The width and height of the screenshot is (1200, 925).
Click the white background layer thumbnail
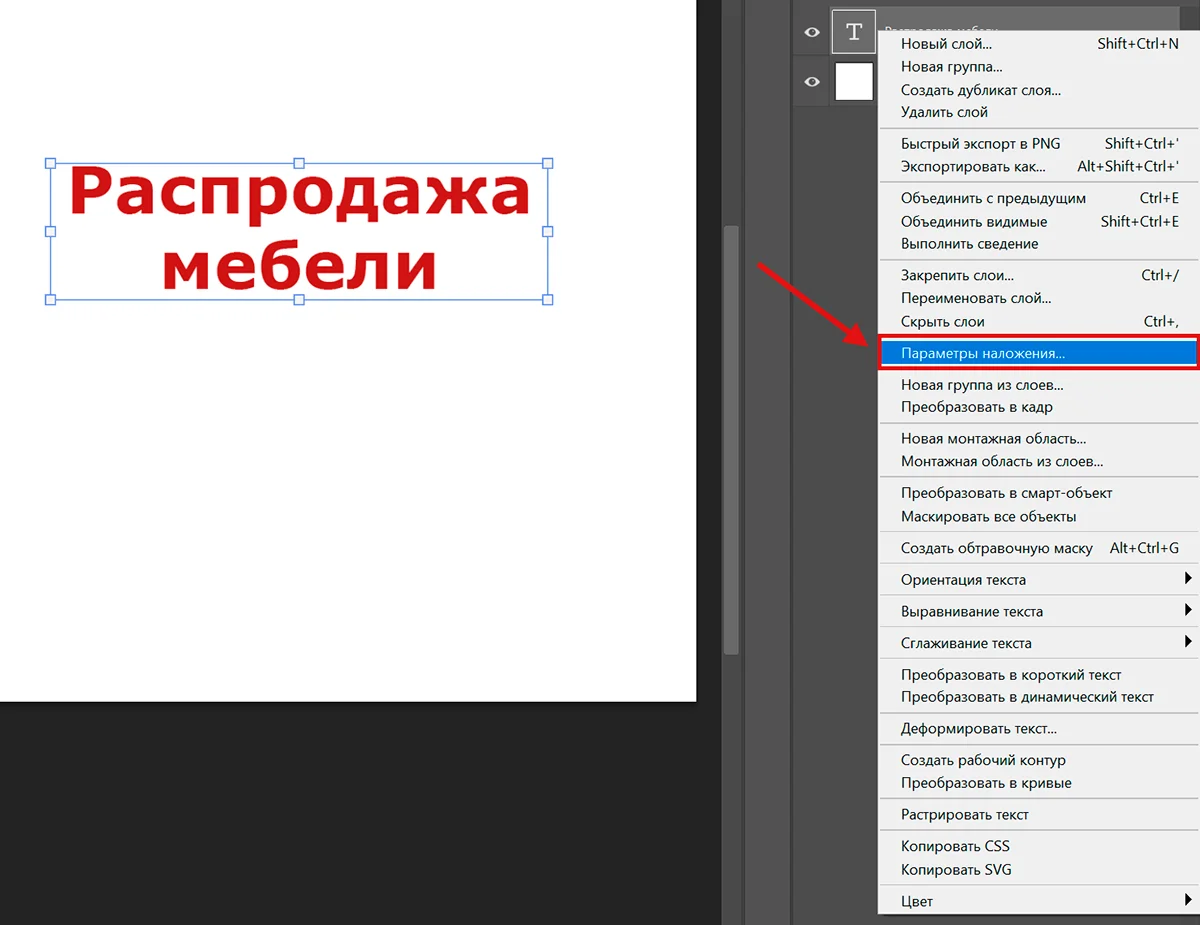point(854,81)
